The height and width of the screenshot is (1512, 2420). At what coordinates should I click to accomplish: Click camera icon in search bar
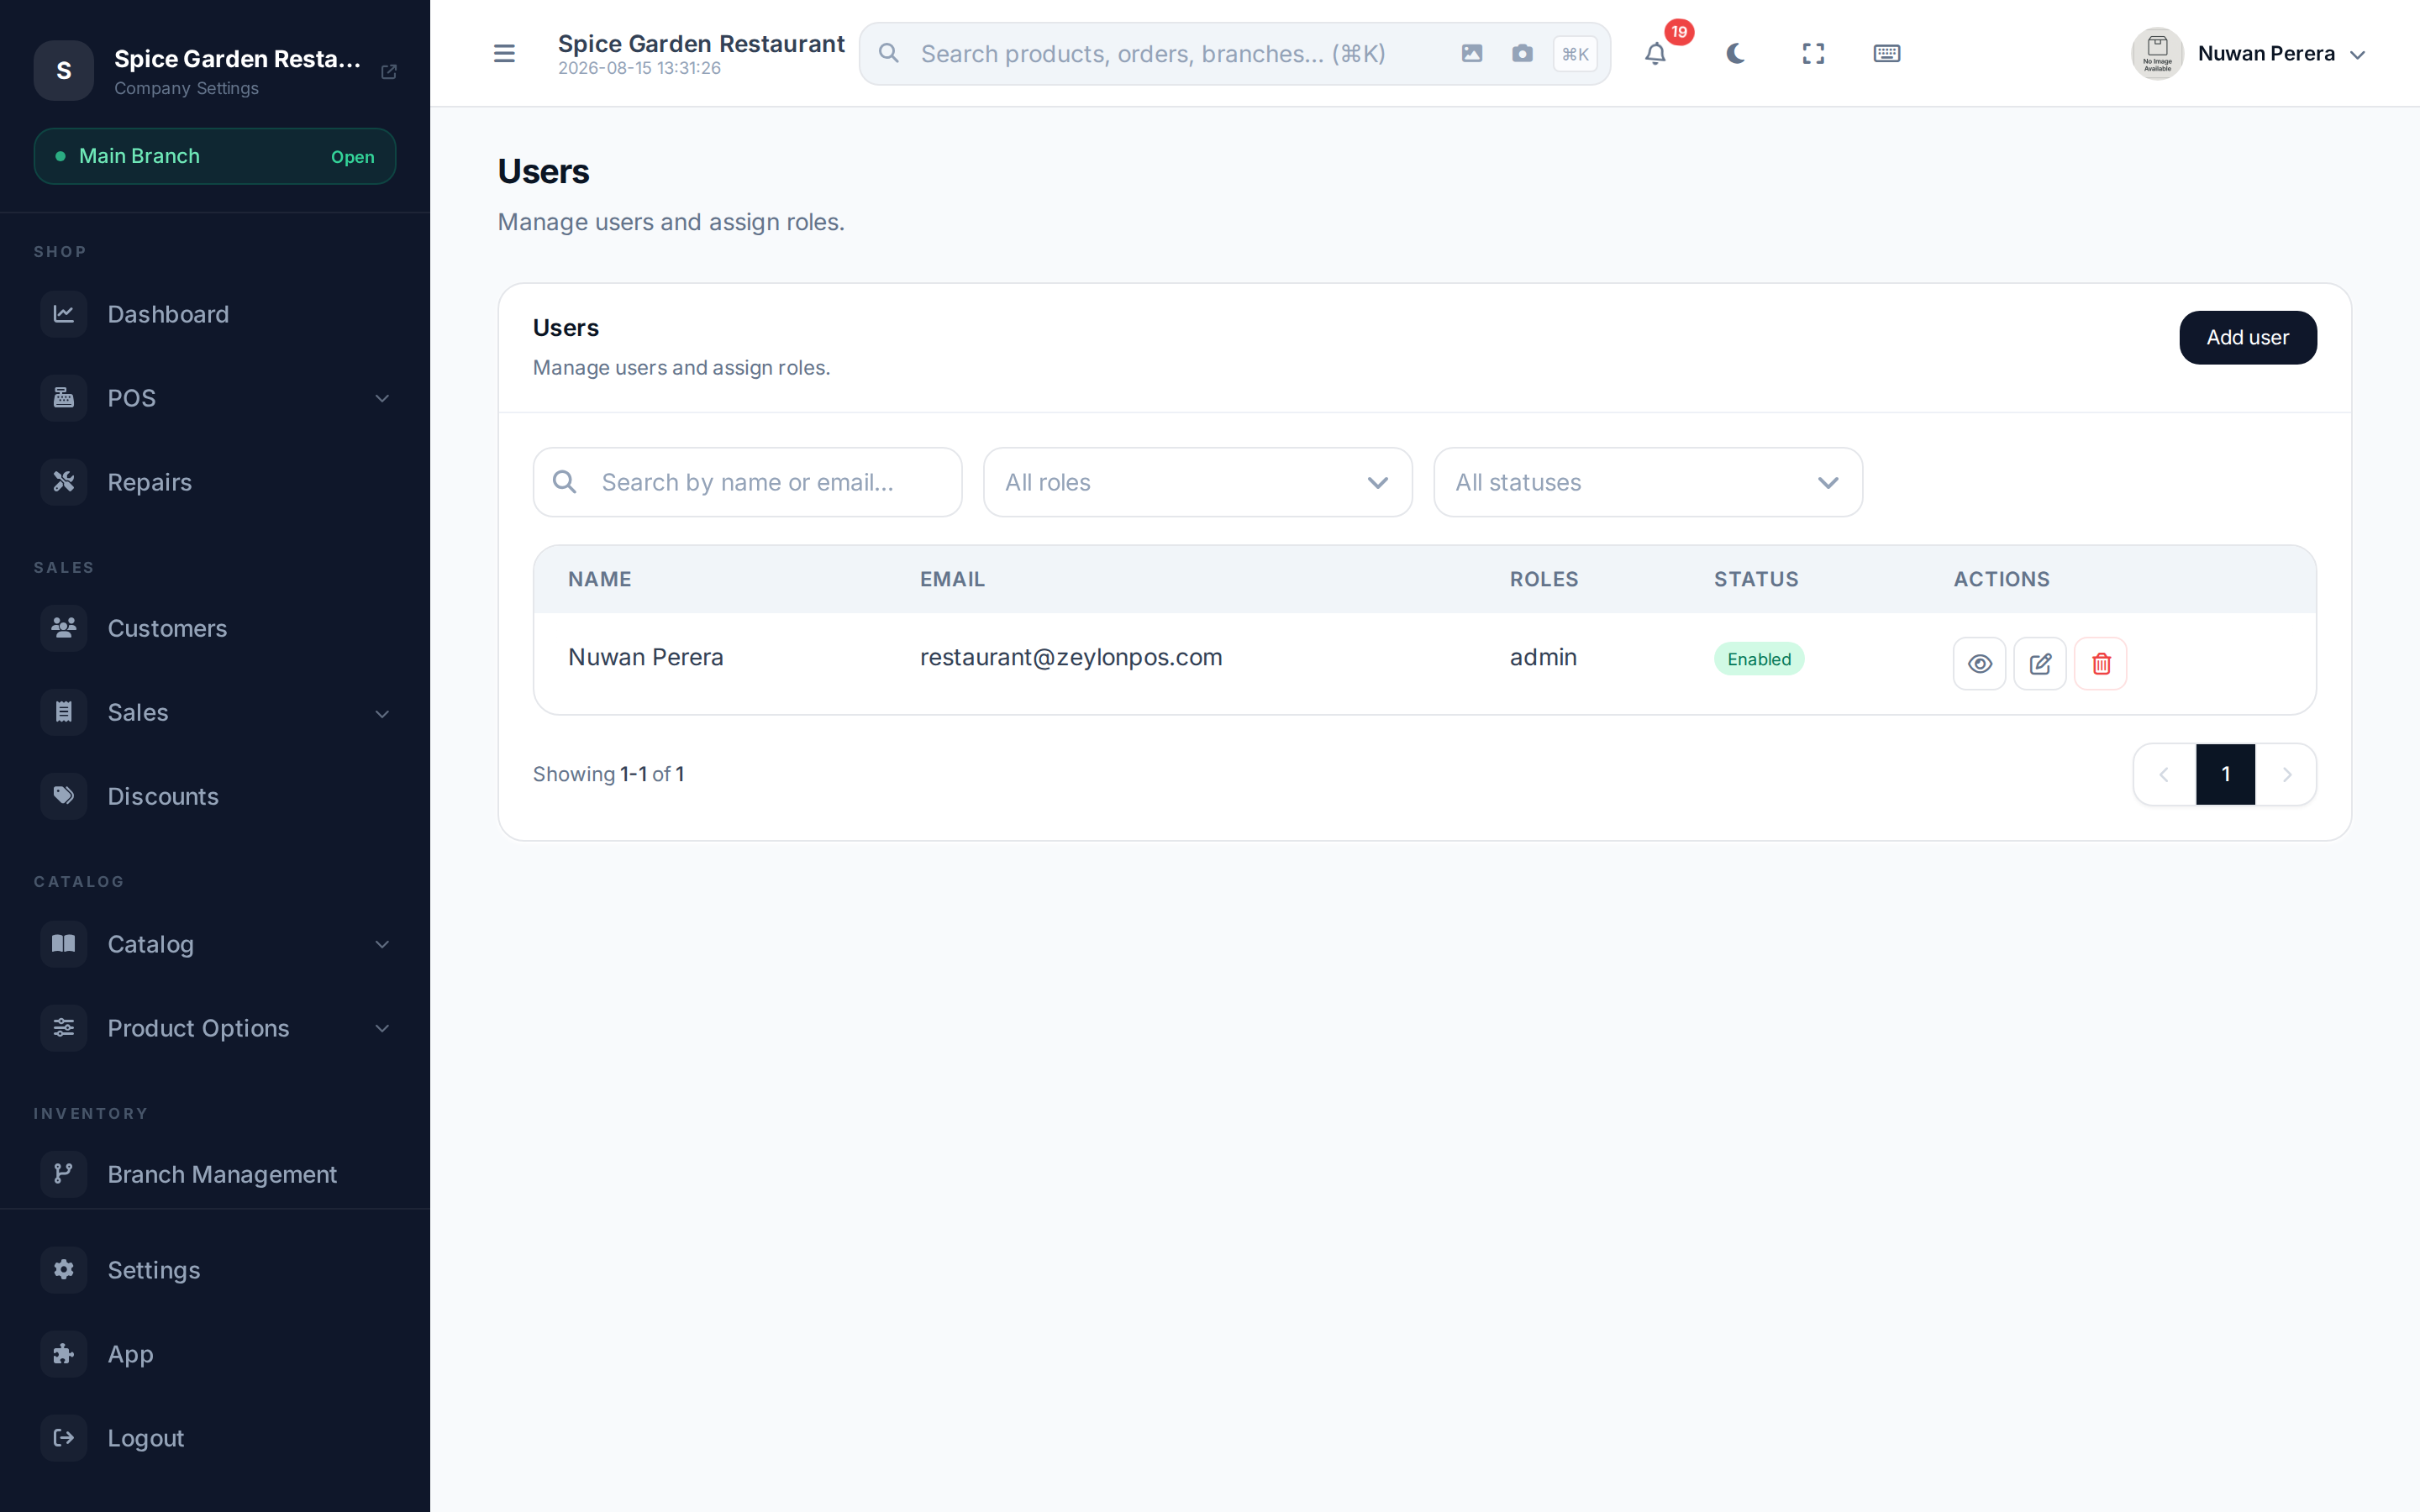click(x=1522, y=53)
